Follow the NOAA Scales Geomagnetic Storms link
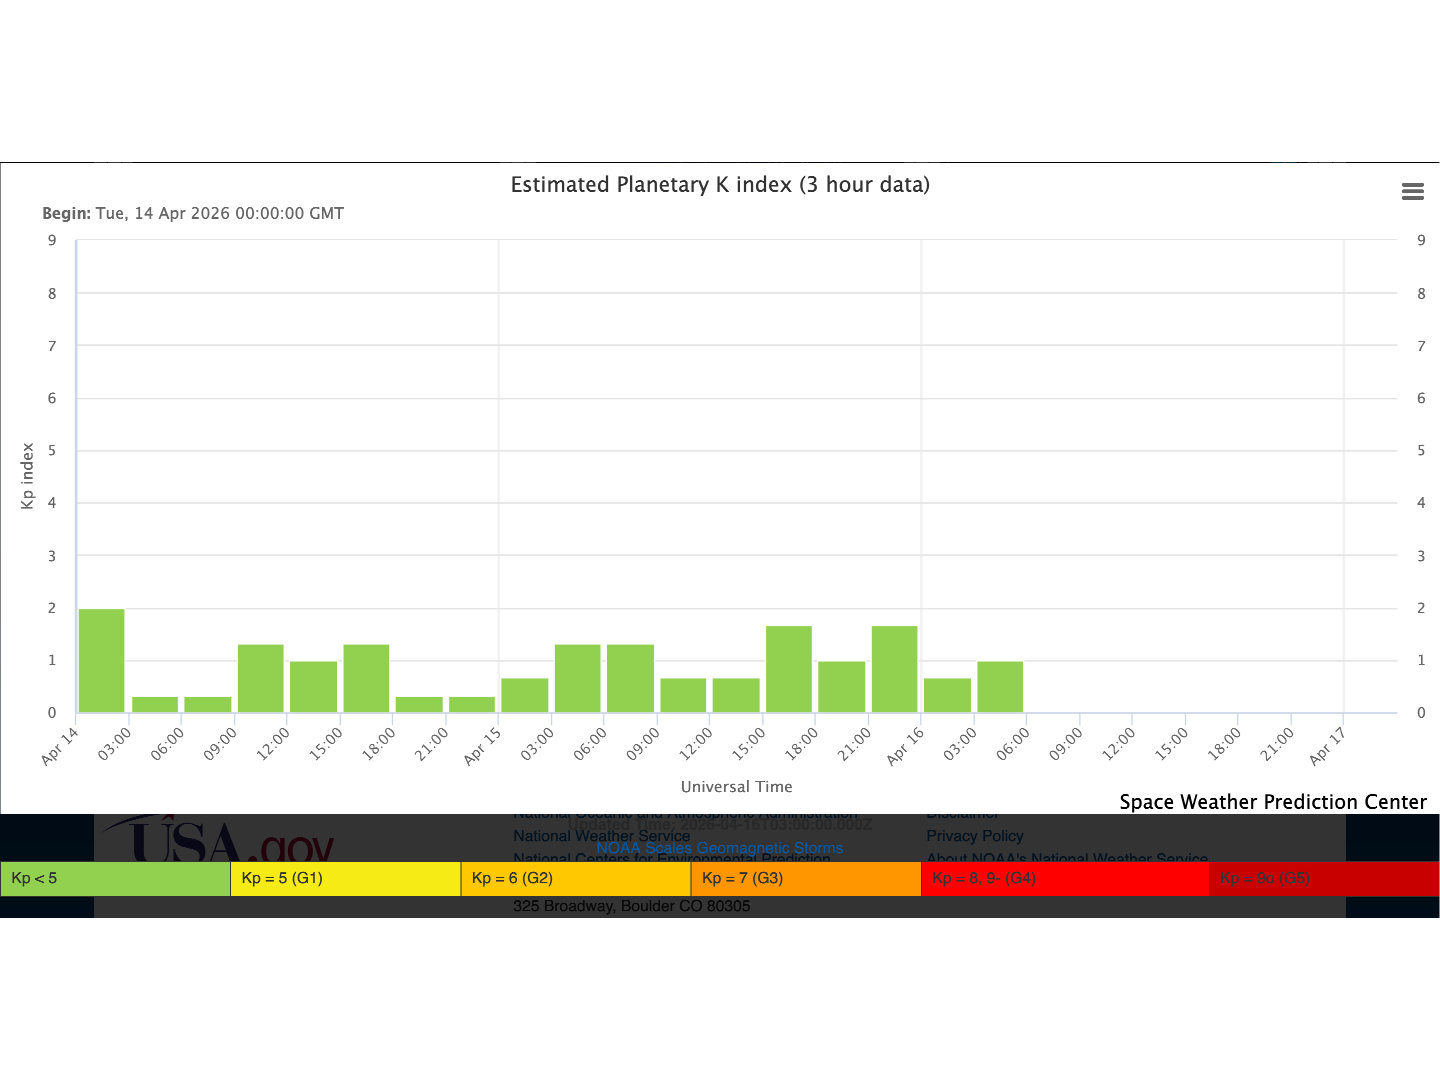The width and height of the screenshot is (1440, 1080). coord(719,848)
